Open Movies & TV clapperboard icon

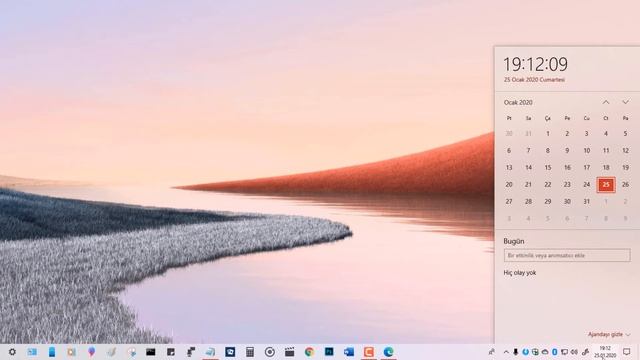click(289, 352)
